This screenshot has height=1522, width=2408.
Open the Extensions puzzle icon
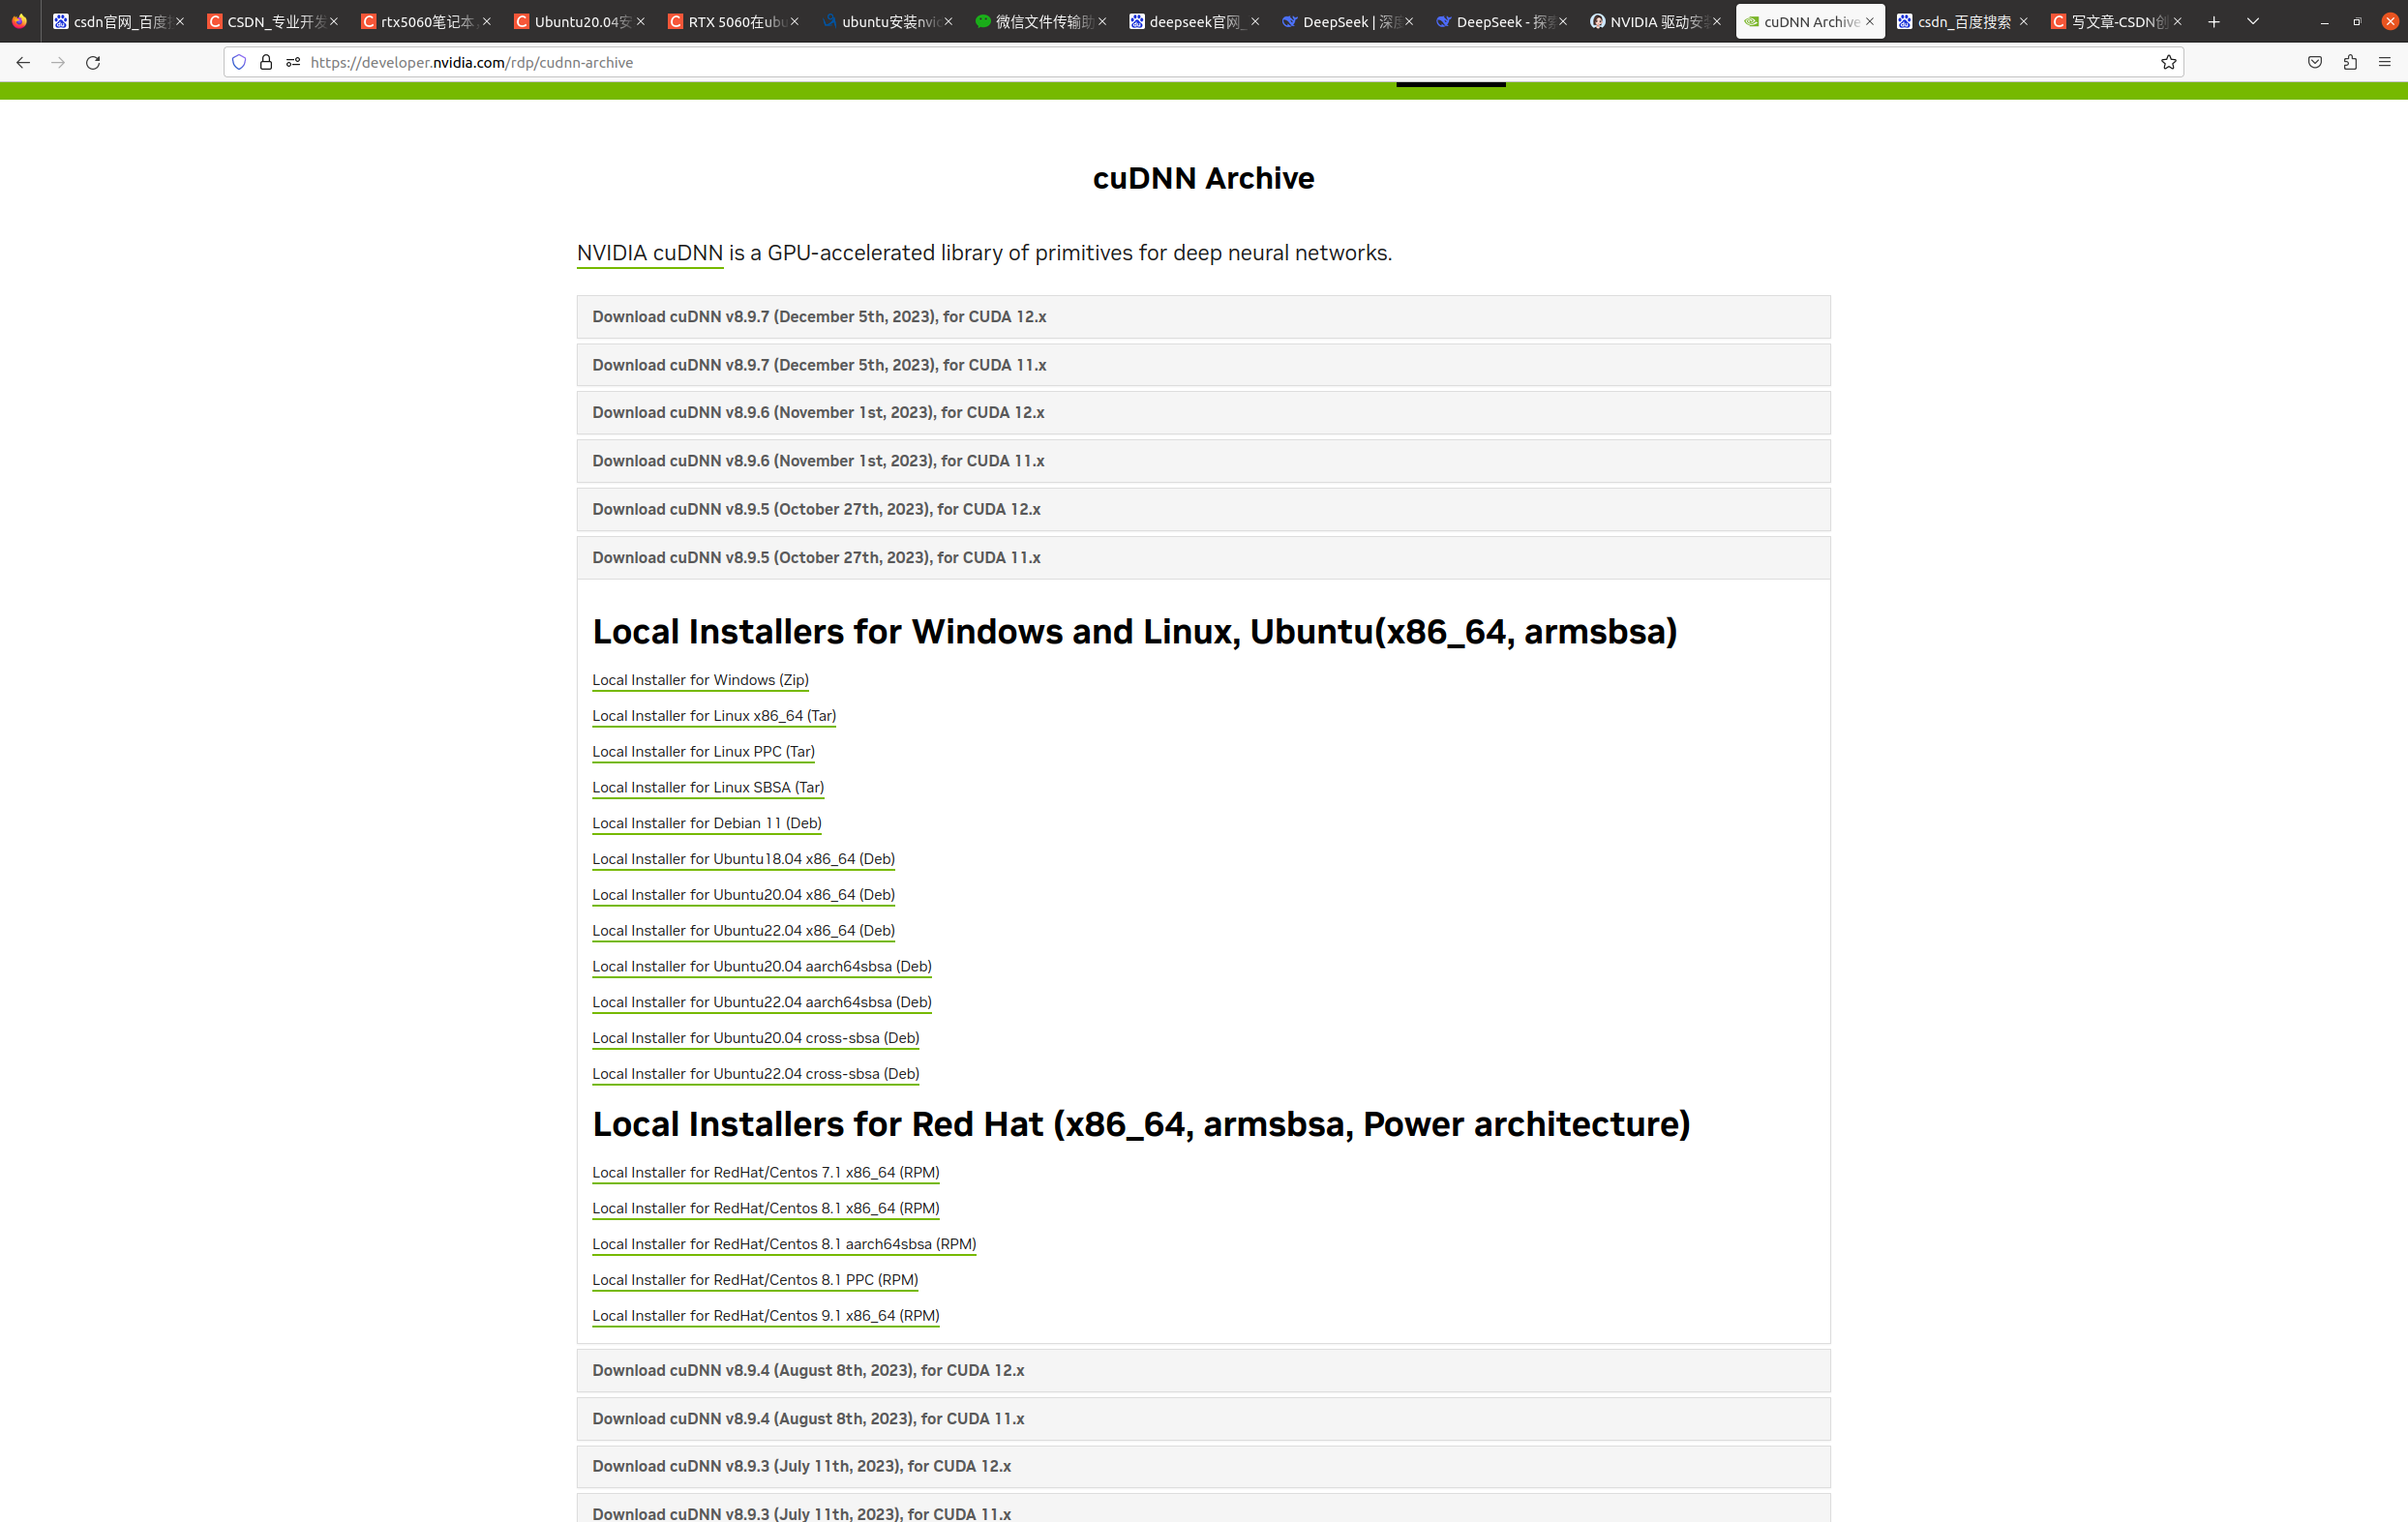click(2350, 62)
